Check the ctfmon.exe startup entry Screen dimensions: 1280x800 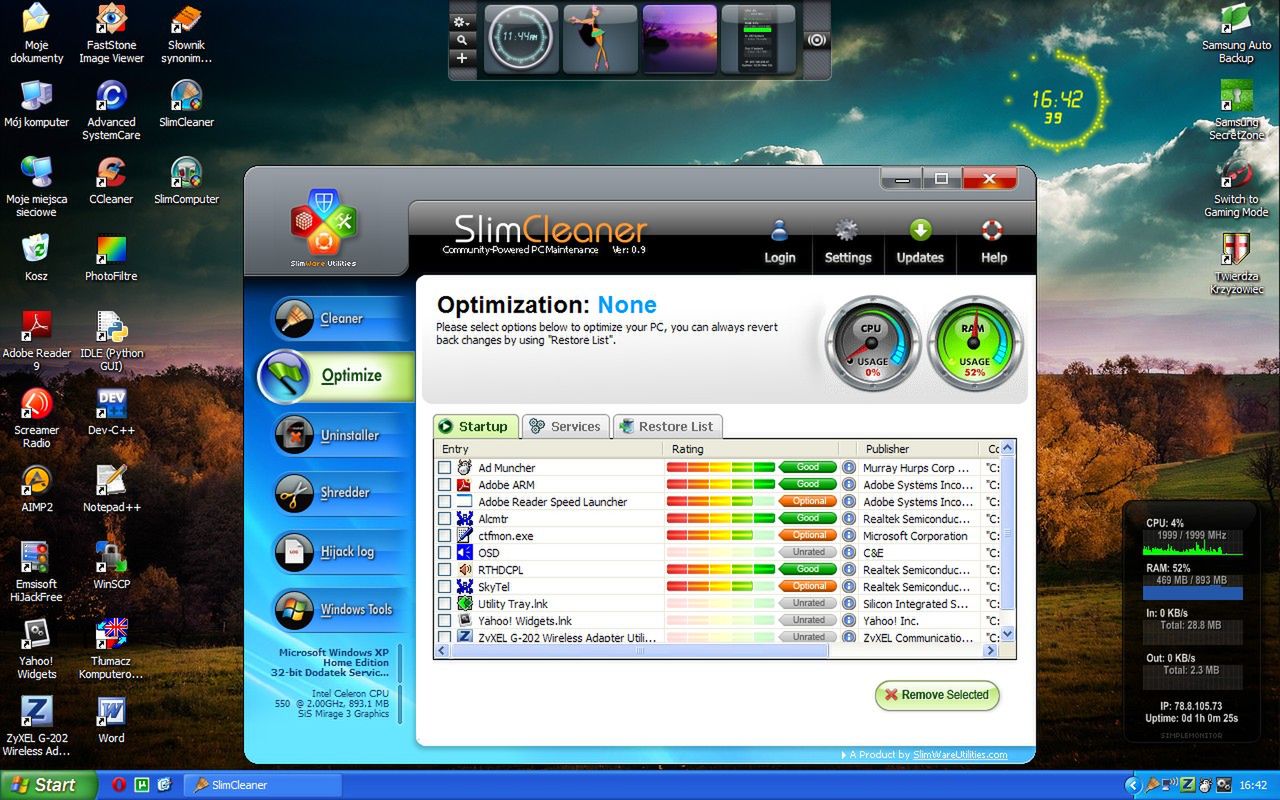(444, 536)
